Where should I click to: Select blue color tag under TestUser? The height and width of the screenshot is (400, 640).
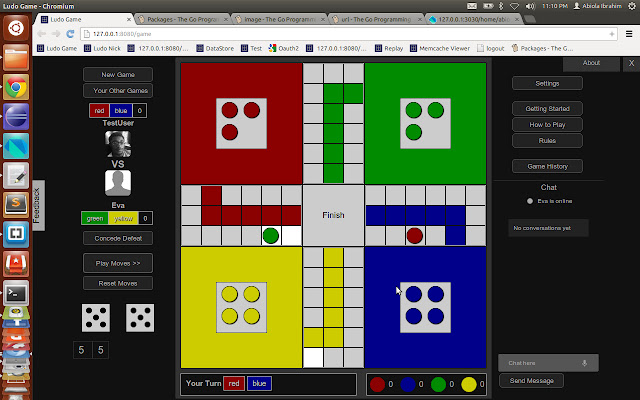121,111
